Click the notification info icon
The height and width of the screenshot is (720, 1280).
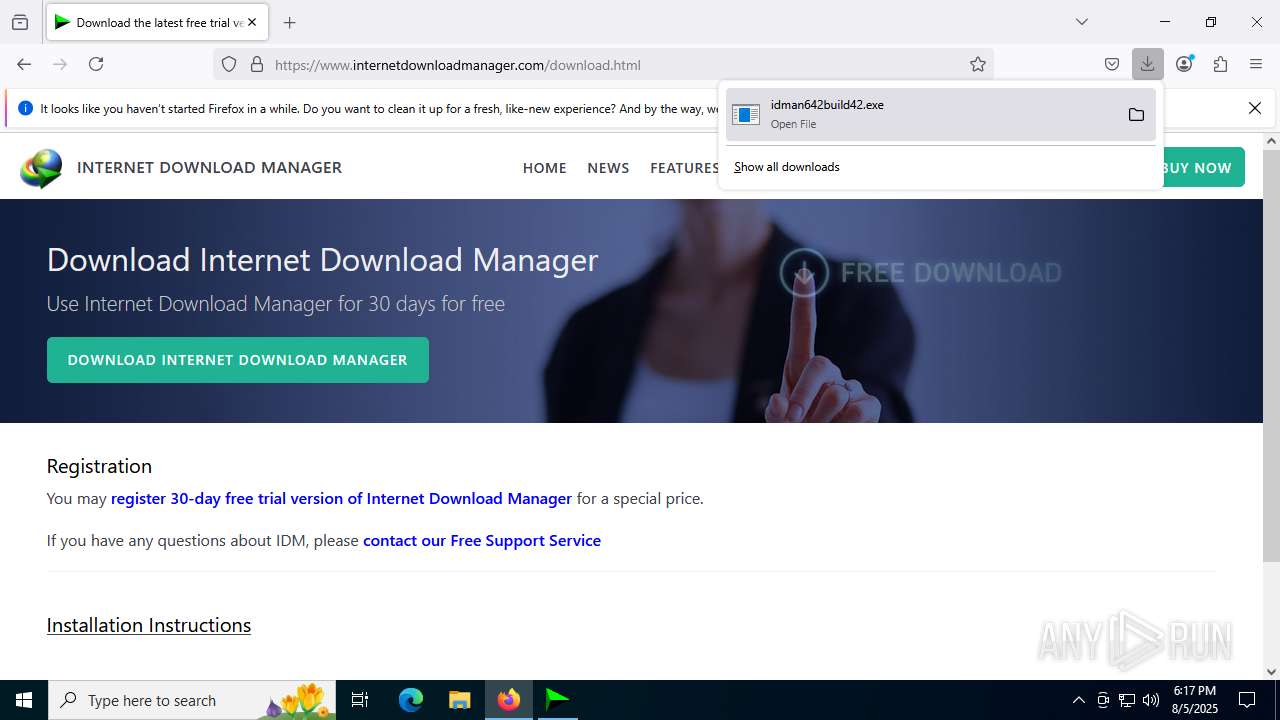coord(25,108)
